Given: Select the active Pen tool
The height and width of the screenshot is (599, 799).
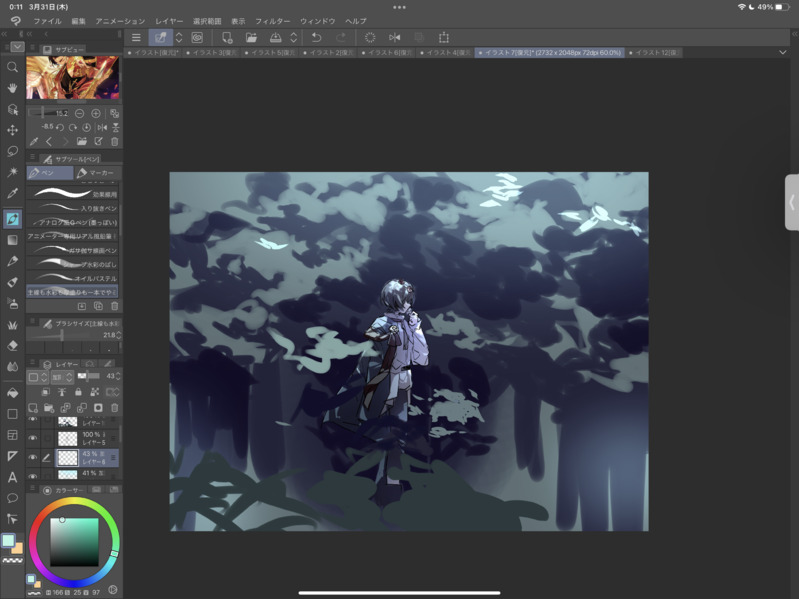Looking at the screenshot, I should pos(12,219).
